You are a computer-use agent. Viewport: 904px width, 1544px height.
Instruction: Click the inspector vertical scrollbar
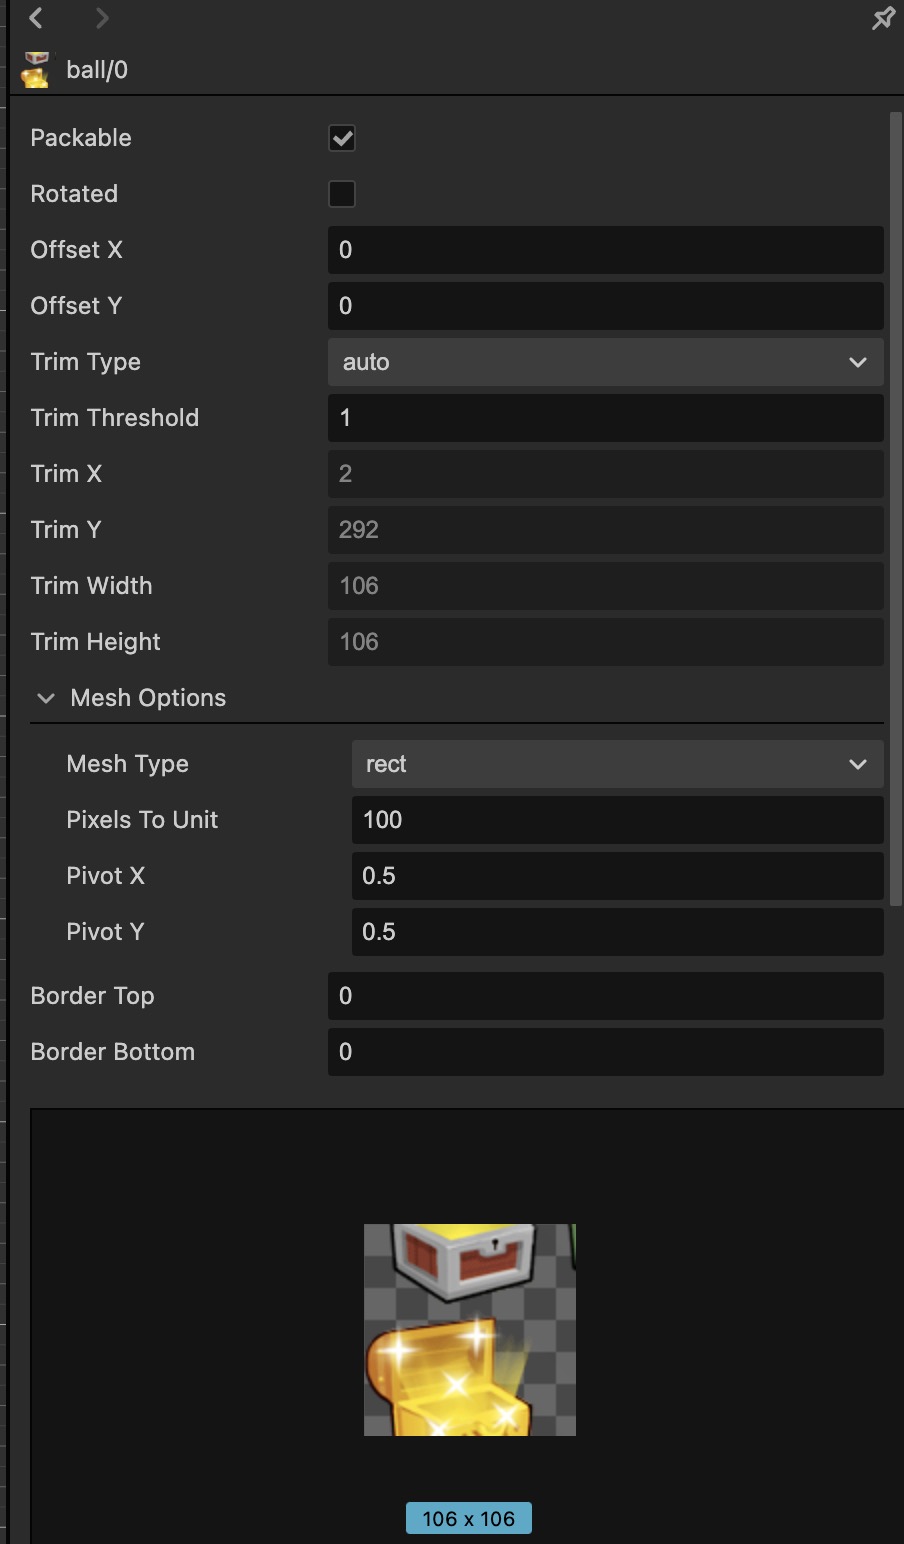pos(895,500)
